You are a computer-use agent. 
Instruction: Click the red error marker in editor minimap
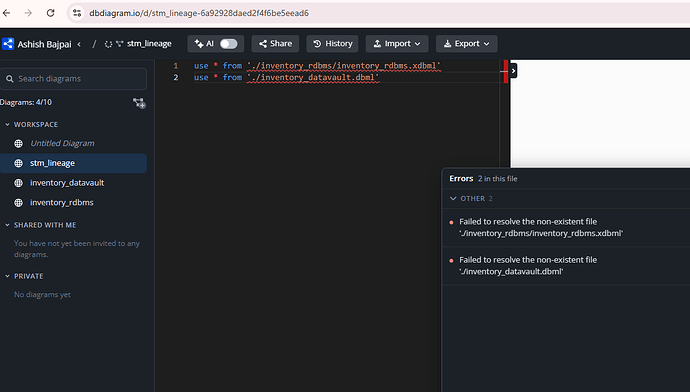tap(506, 71)
